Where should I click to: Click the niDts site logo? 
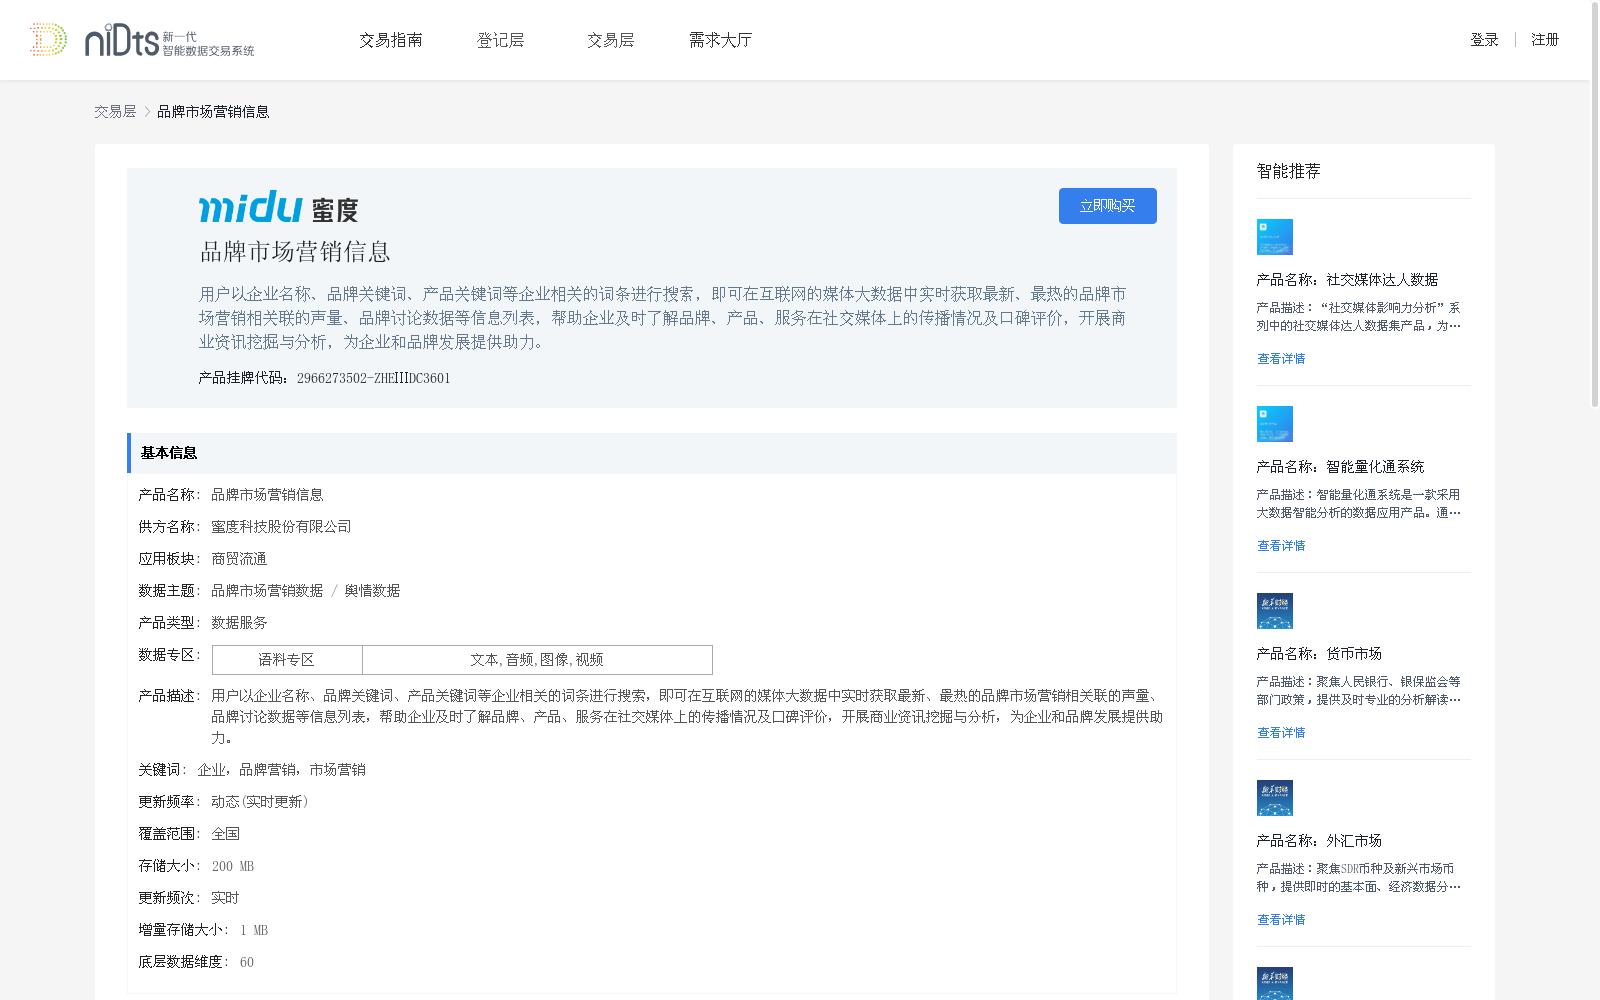142,40
